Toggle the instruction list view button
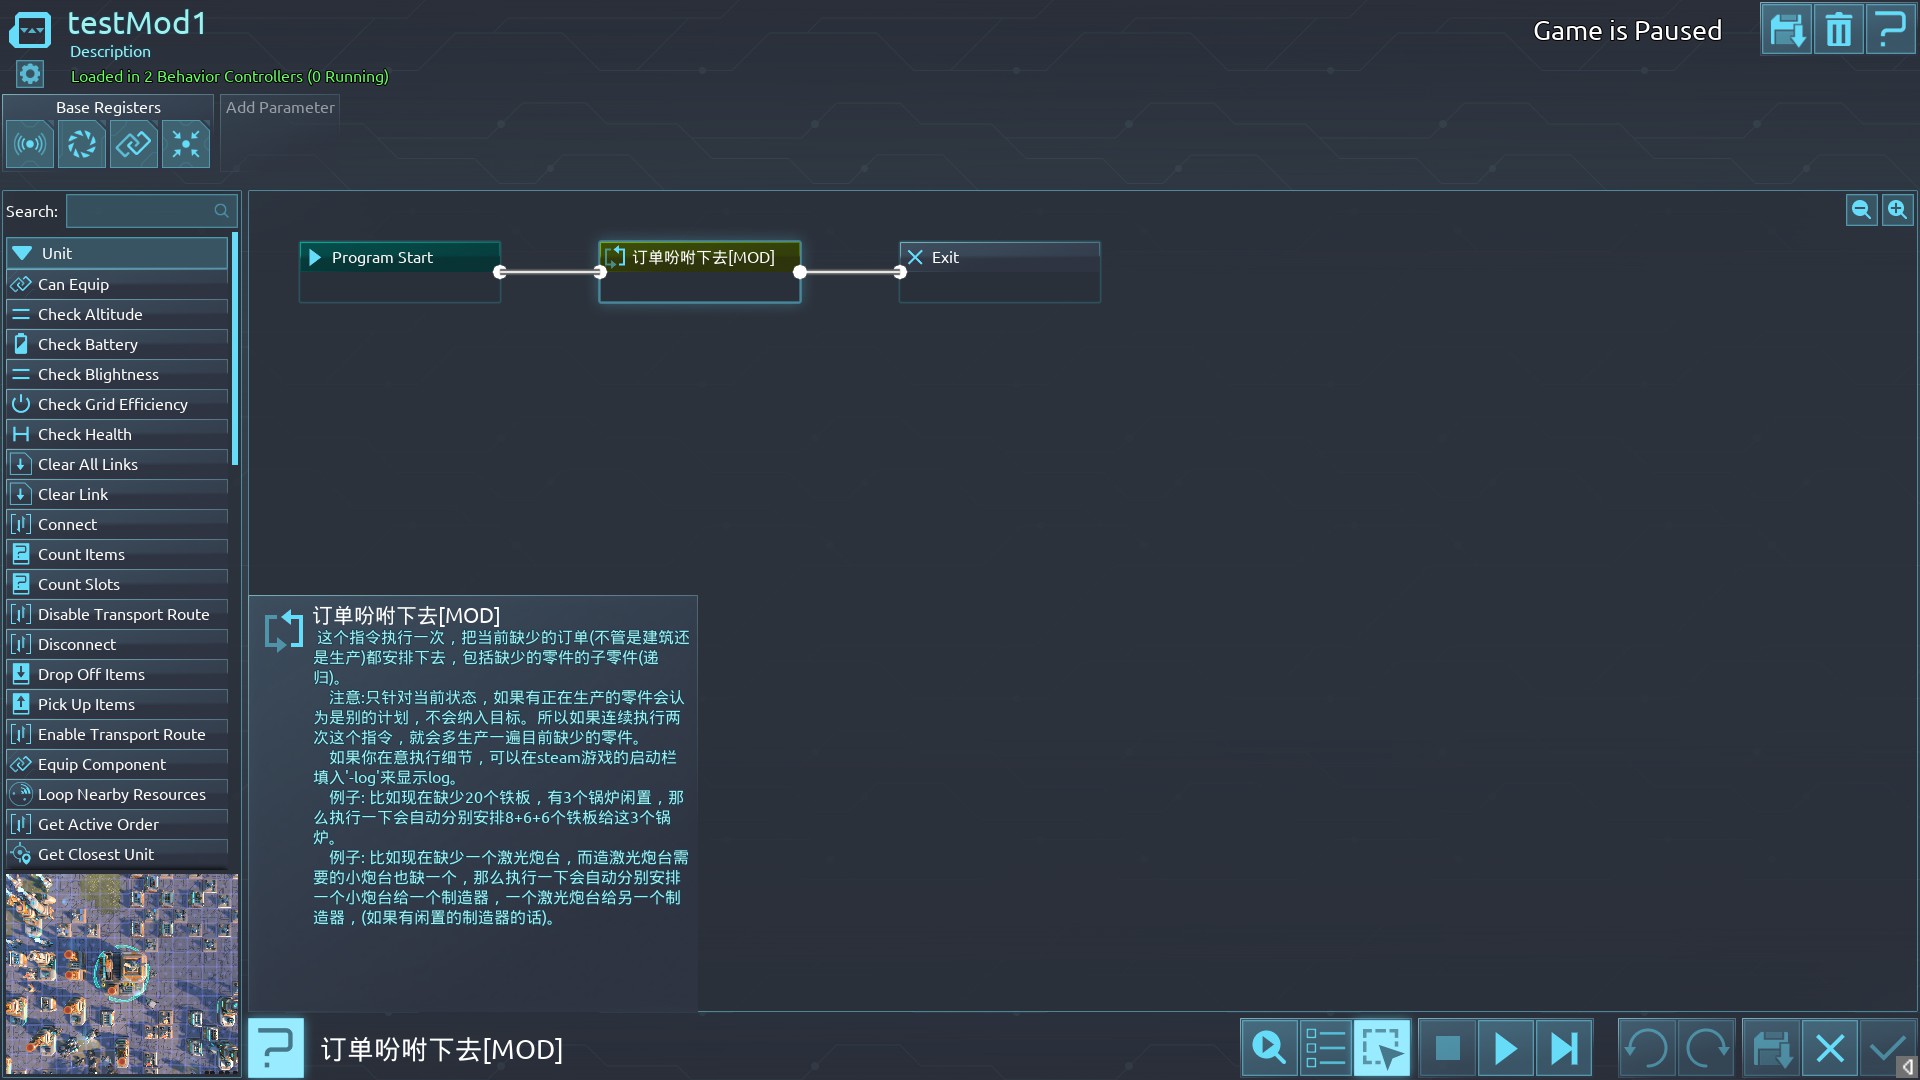This screenshot has height=1080, width=1920. [x=1325, y=1048]
